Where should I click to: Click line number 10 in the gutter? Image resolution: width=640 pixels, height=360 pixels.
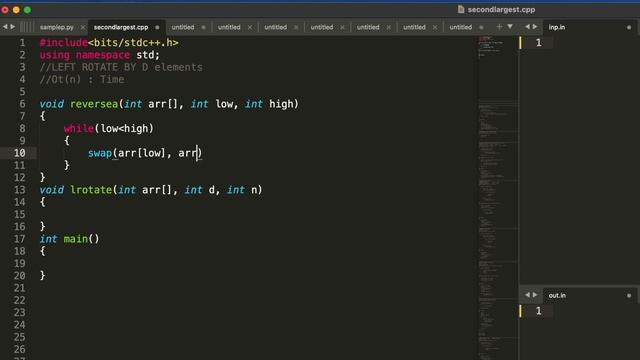(20, 153)
